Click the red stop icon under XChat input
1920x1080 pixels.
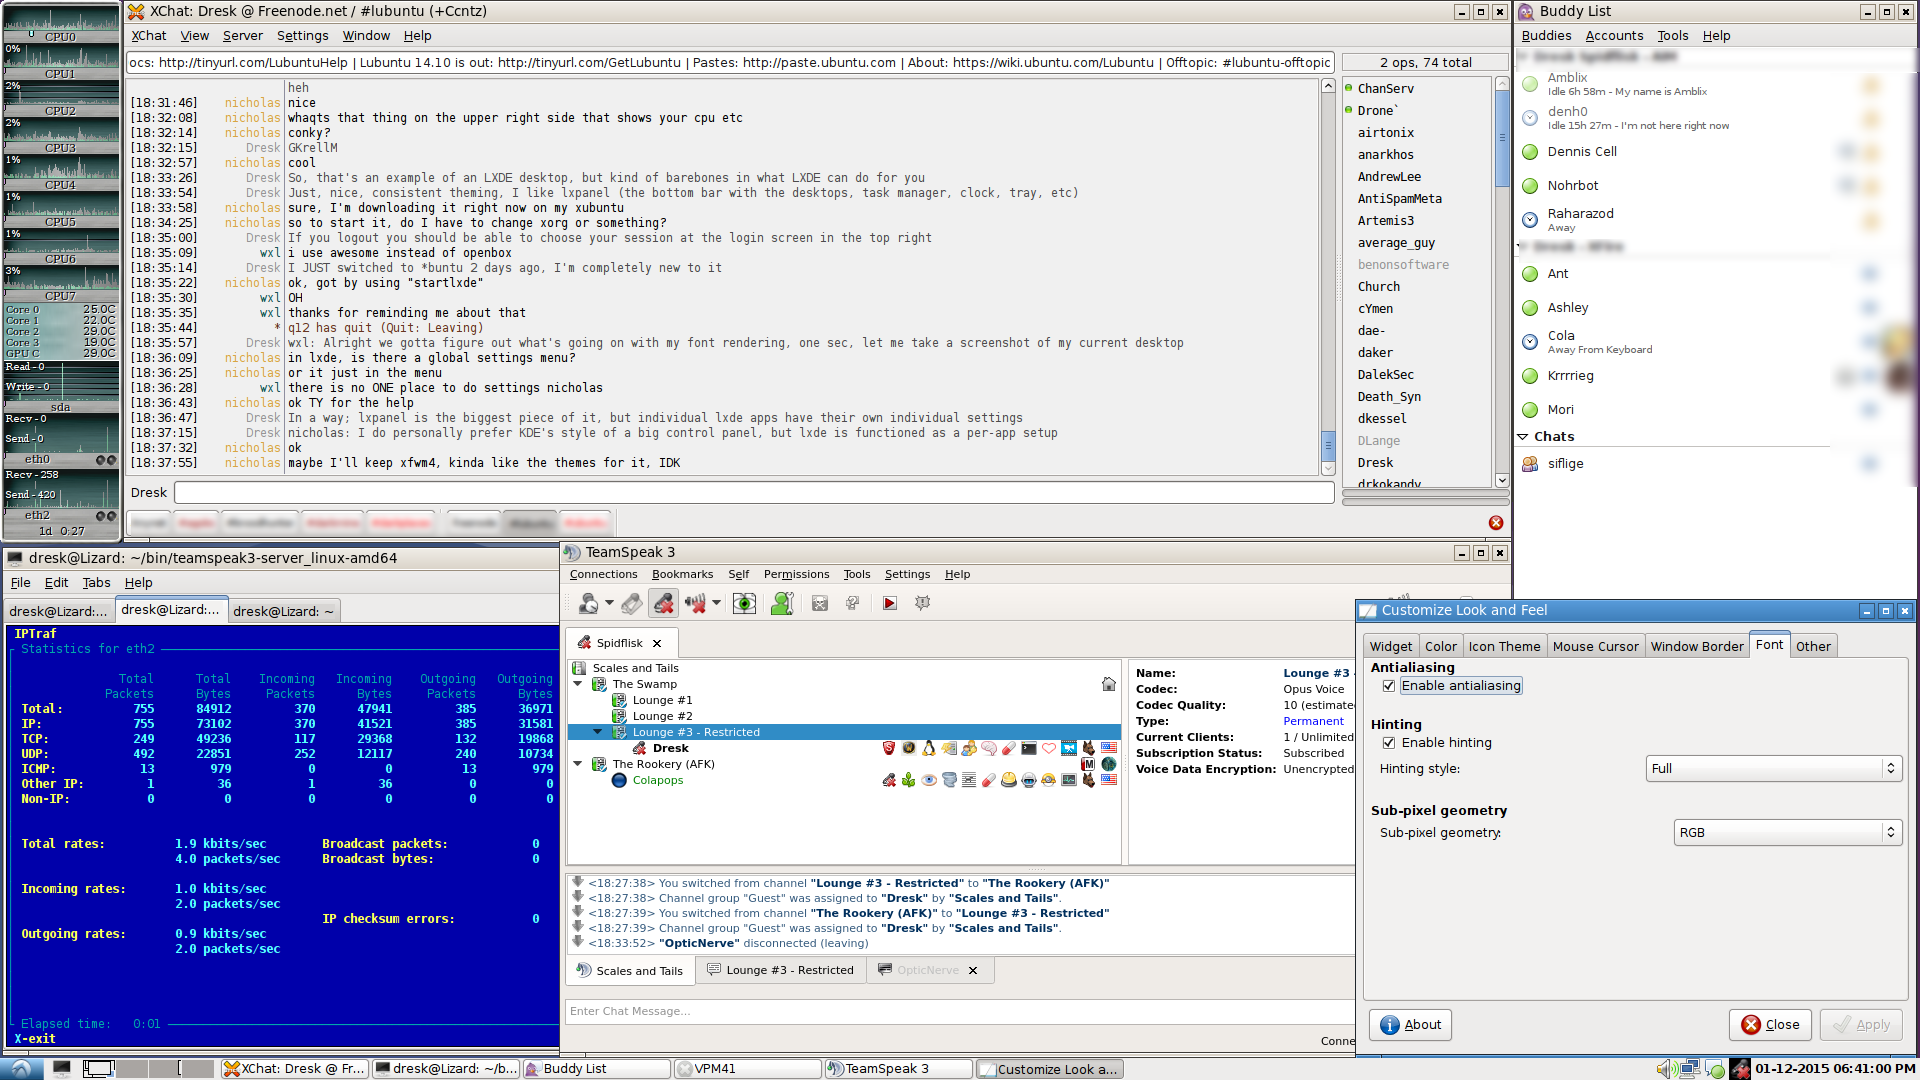tap(1496, 523)
